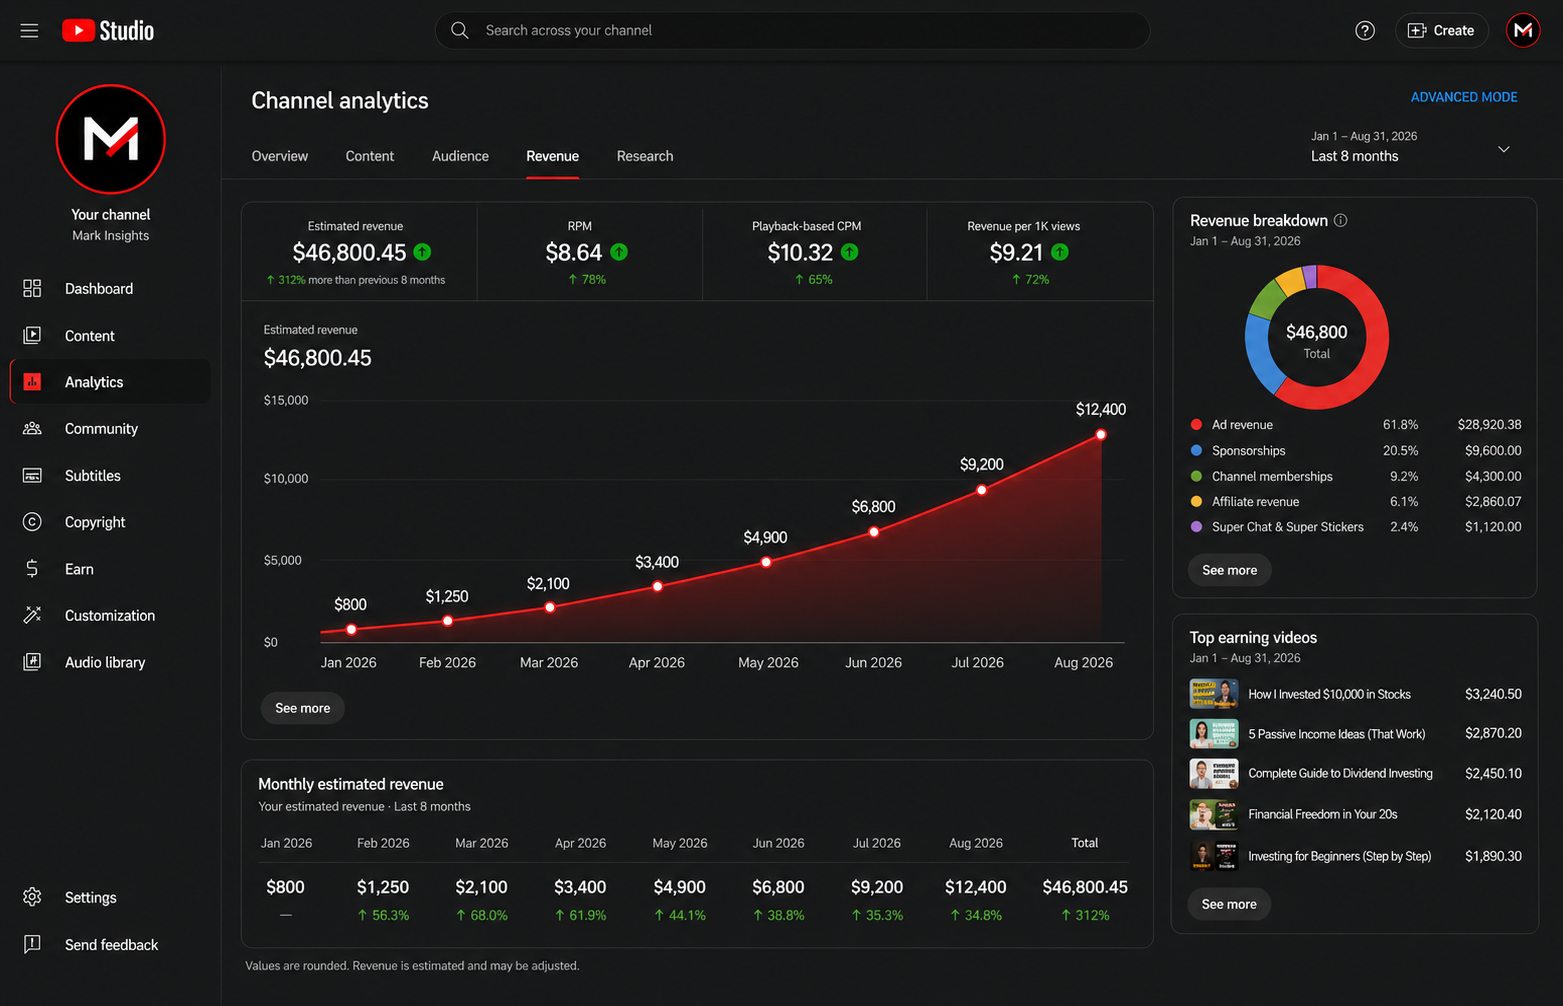The width and height of the screenshot is (1563, 1006).
Task: Click the Jan 2026 $800 data point
Action: [x=351, y=630]
